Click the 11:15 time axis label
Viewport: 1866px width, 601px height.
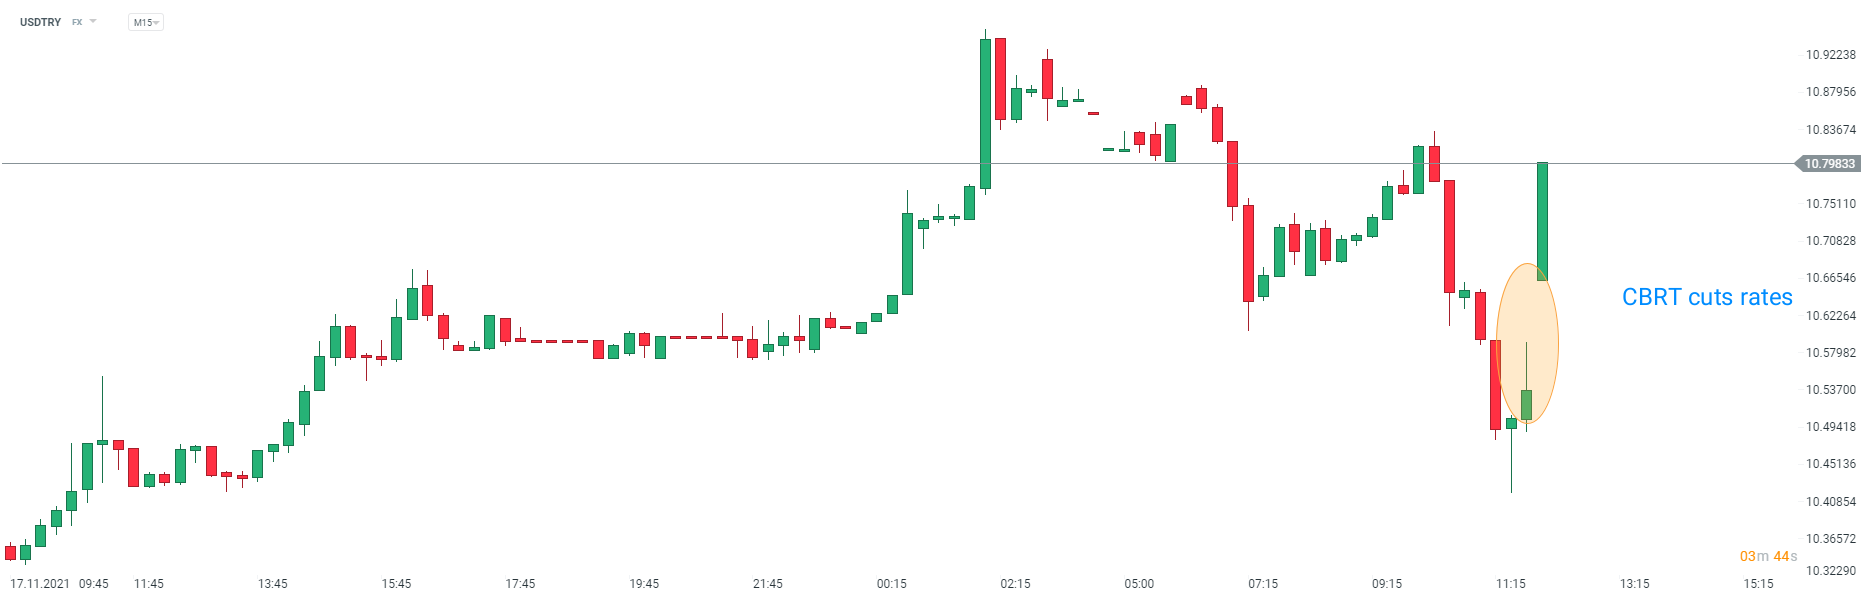[x=1510, y=584]
